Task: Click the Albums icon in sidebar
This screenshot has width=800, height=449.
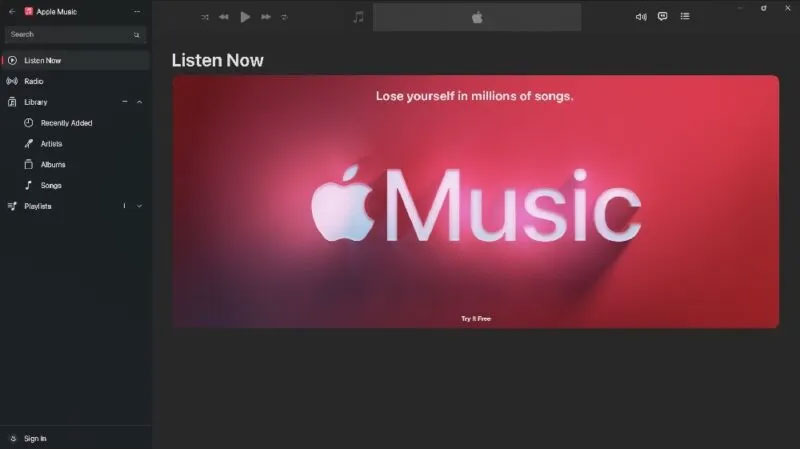Action: click(x=29, y=164)
